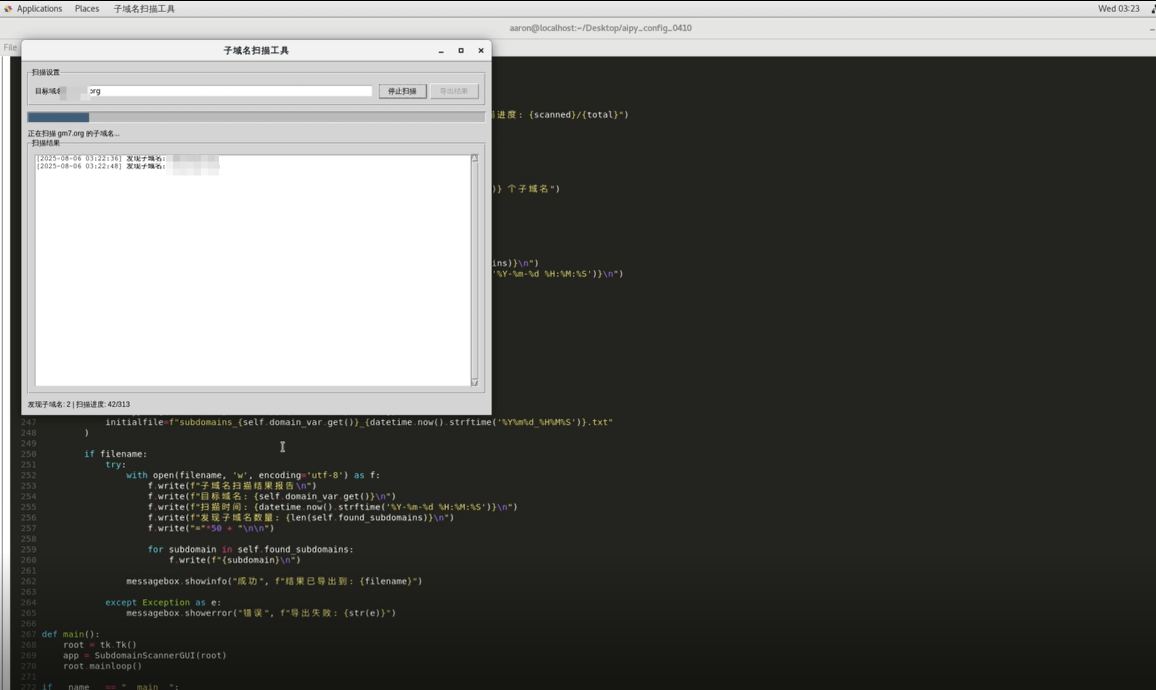
Task: Click the results scrollbar up arrow
Action: pyautogui.click(x=474, y=158)
